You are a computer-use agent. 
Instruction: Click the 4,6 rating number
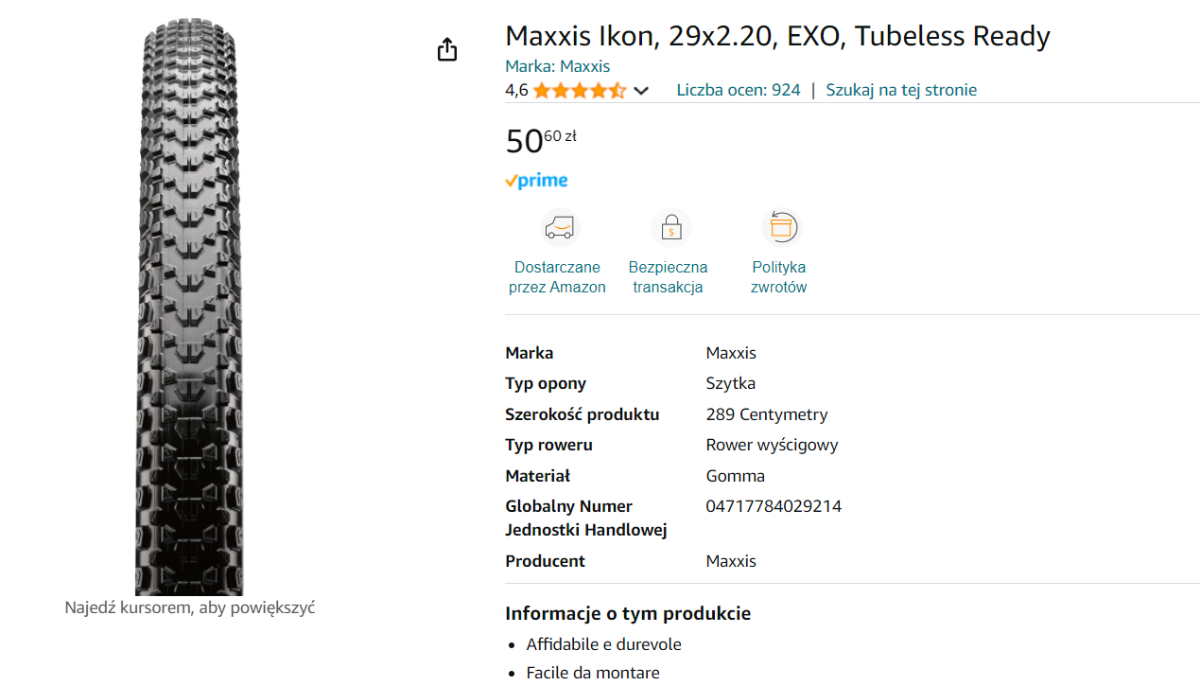516,90
